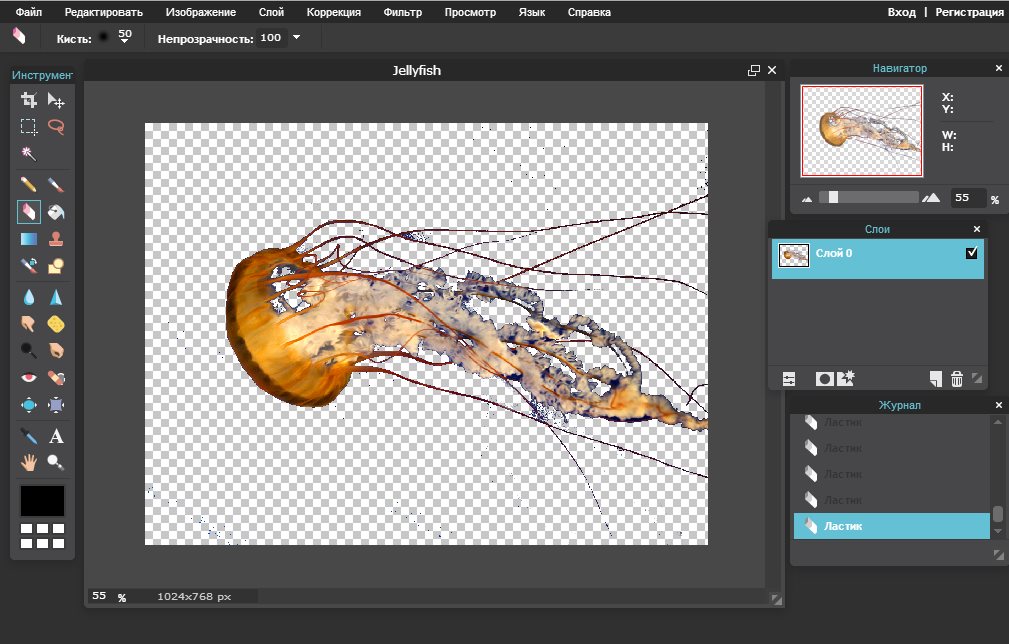This screenshot has height=644, width=1009.
Task: Click the status bar zoom field 55
Action: point(100,596)
